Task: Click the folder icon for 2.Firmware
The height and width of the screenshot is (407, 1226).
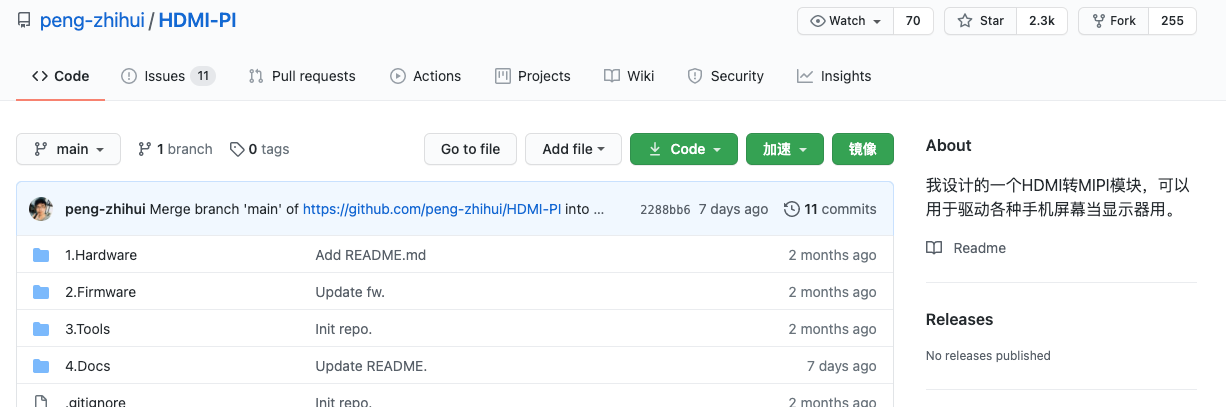Action: pyautogui.click(x=41, y=292)
